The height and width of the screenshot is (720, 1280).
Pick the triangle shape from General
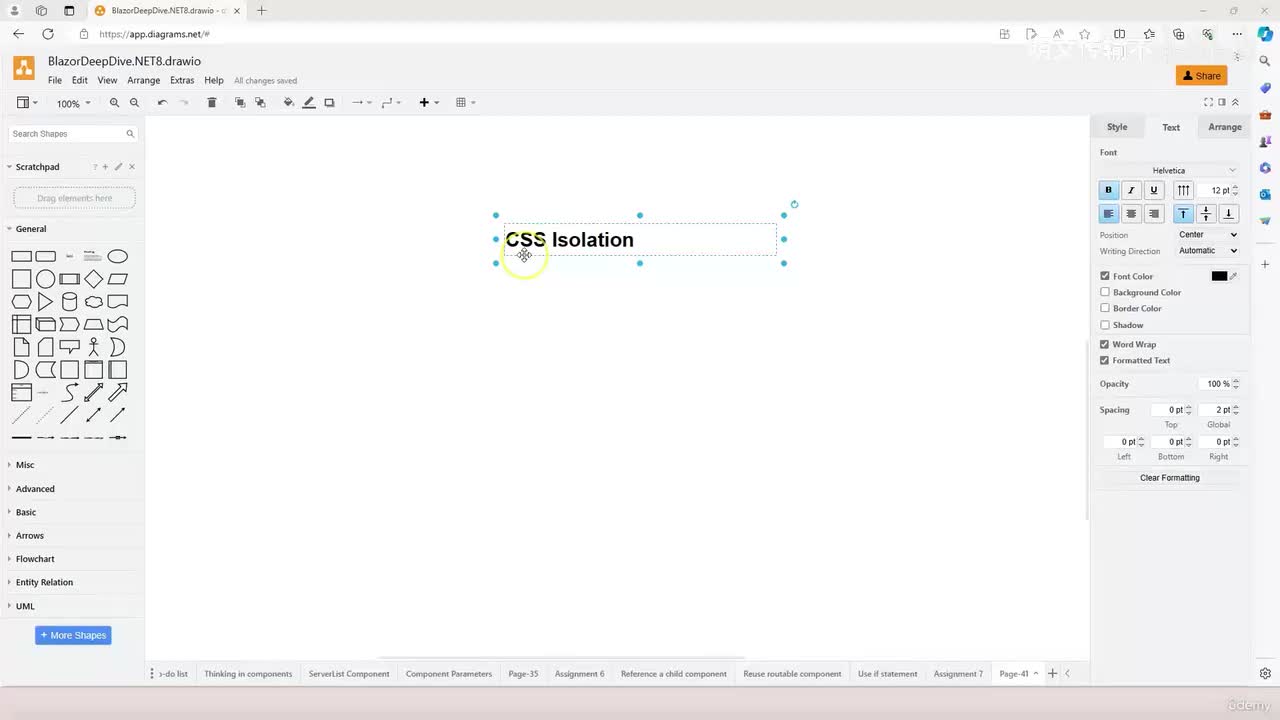point(45,302)
